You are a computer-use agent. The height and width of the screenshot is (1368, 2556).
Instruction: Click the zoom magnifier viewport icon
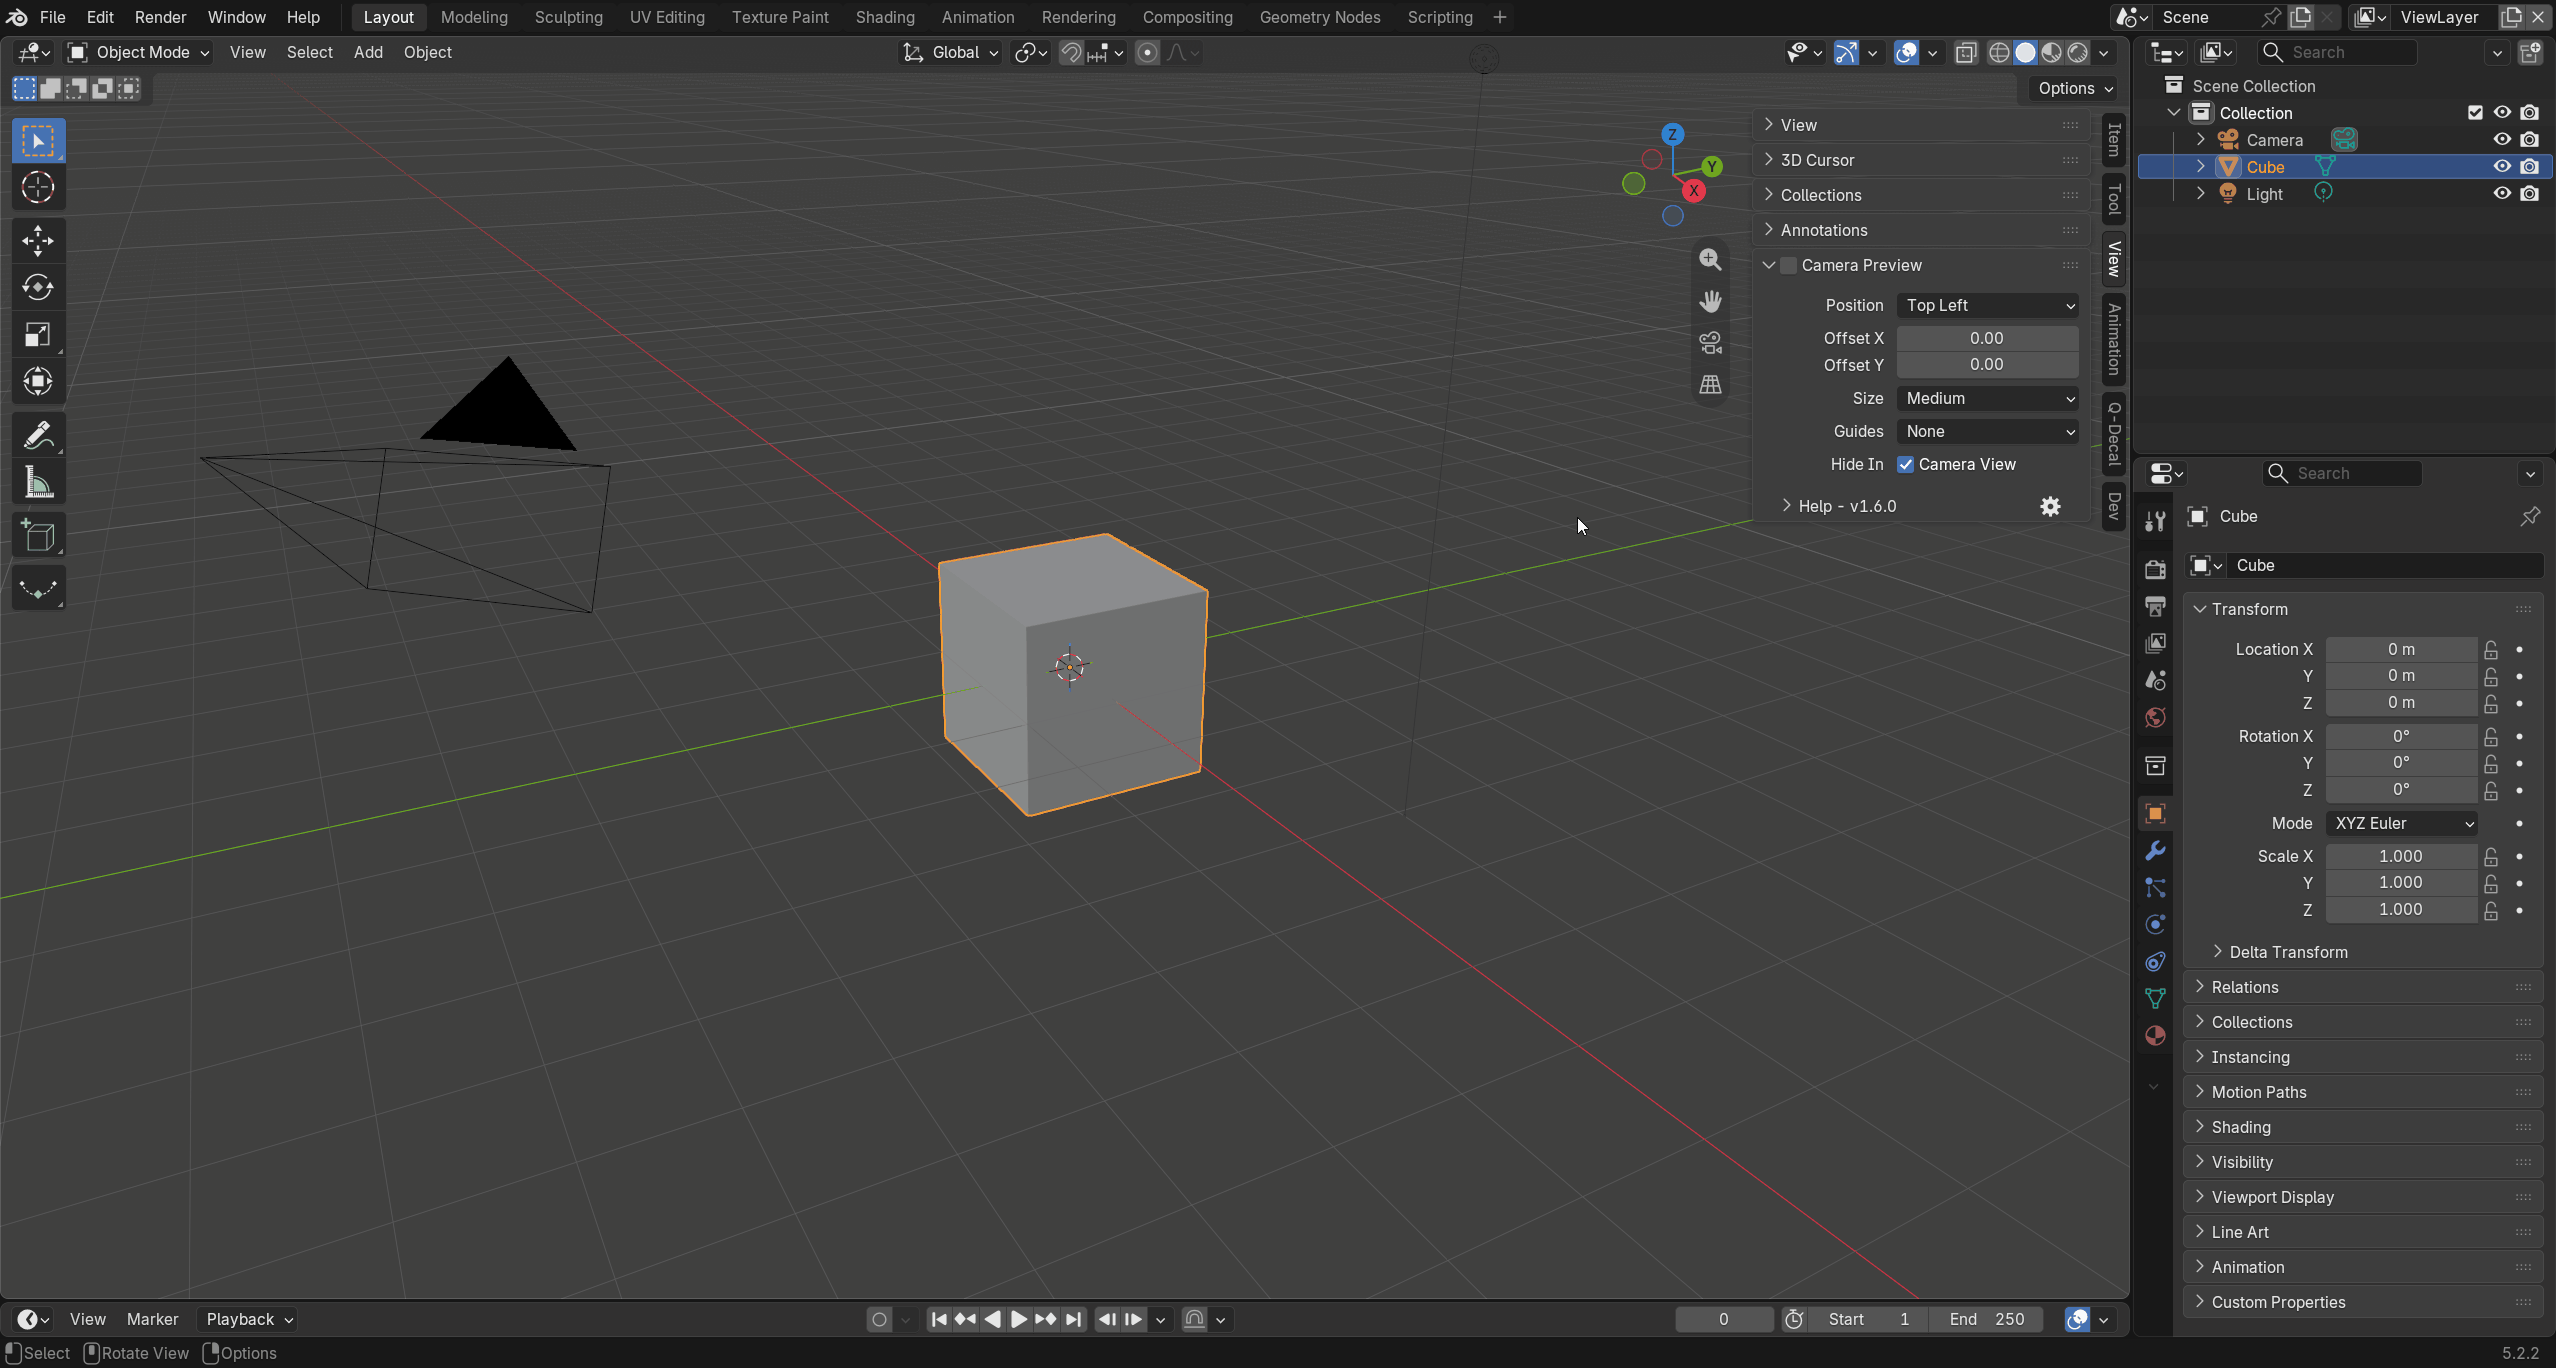tap(1710, 259)
